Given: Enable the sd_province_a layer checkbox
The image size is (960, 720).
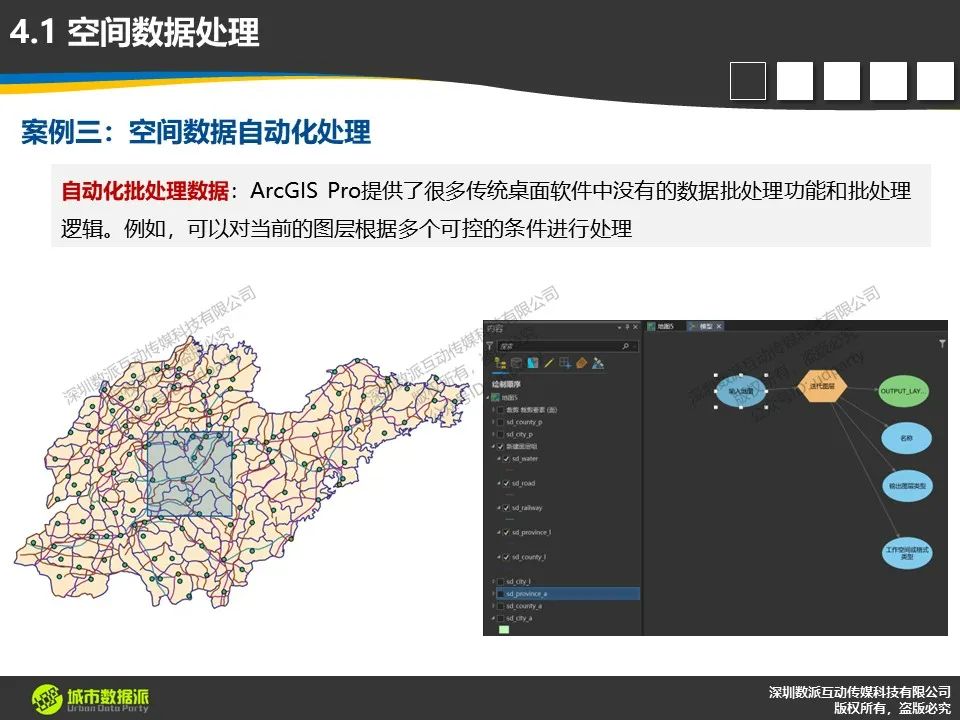Looking at the screenshot, I should [500, 594].
